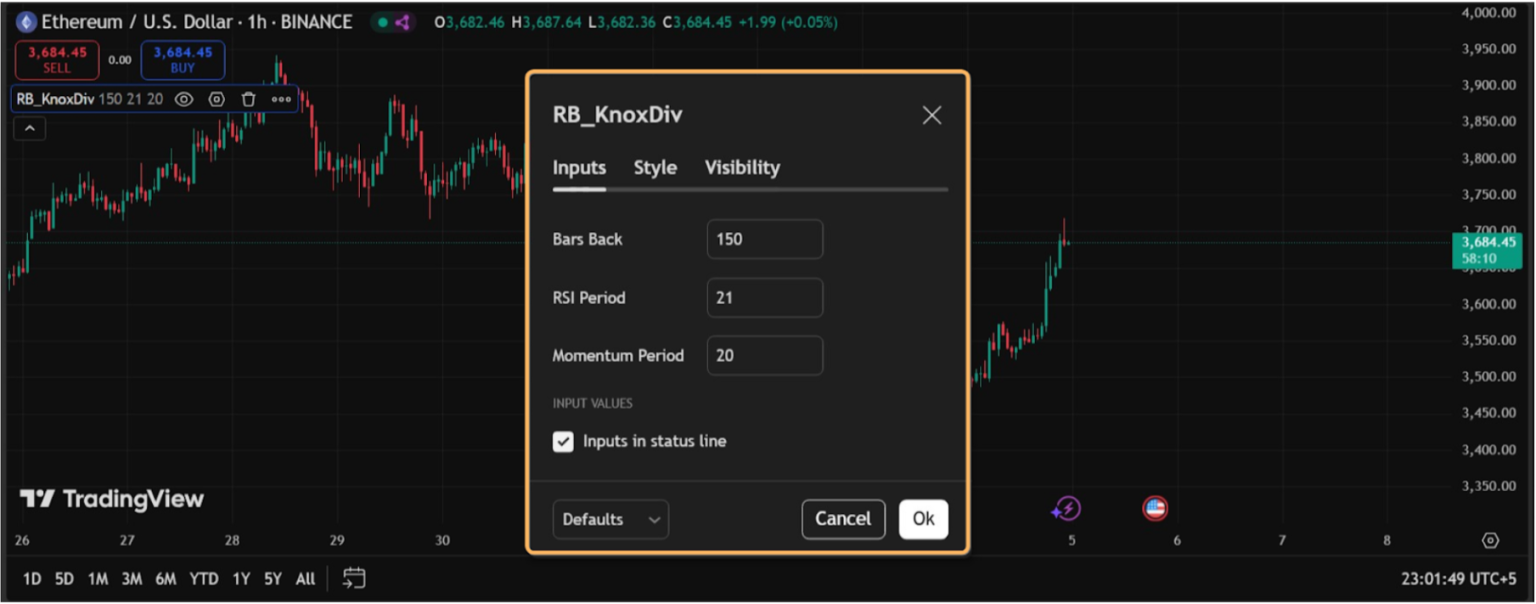Click the Inputs in status line label
1536x604 pixels.
655,441
